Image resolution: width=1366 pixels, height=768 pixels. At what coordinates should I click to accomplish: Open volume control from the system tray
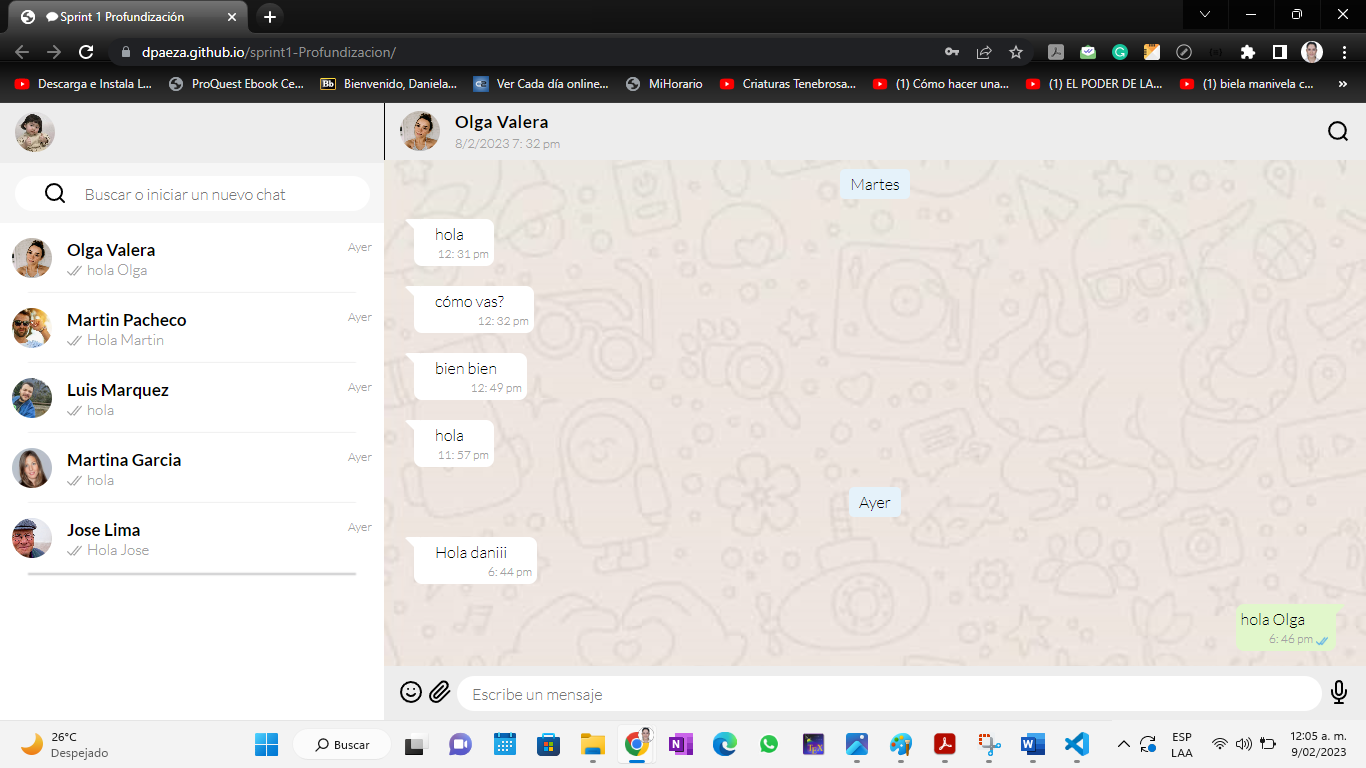coord(1243,744)
